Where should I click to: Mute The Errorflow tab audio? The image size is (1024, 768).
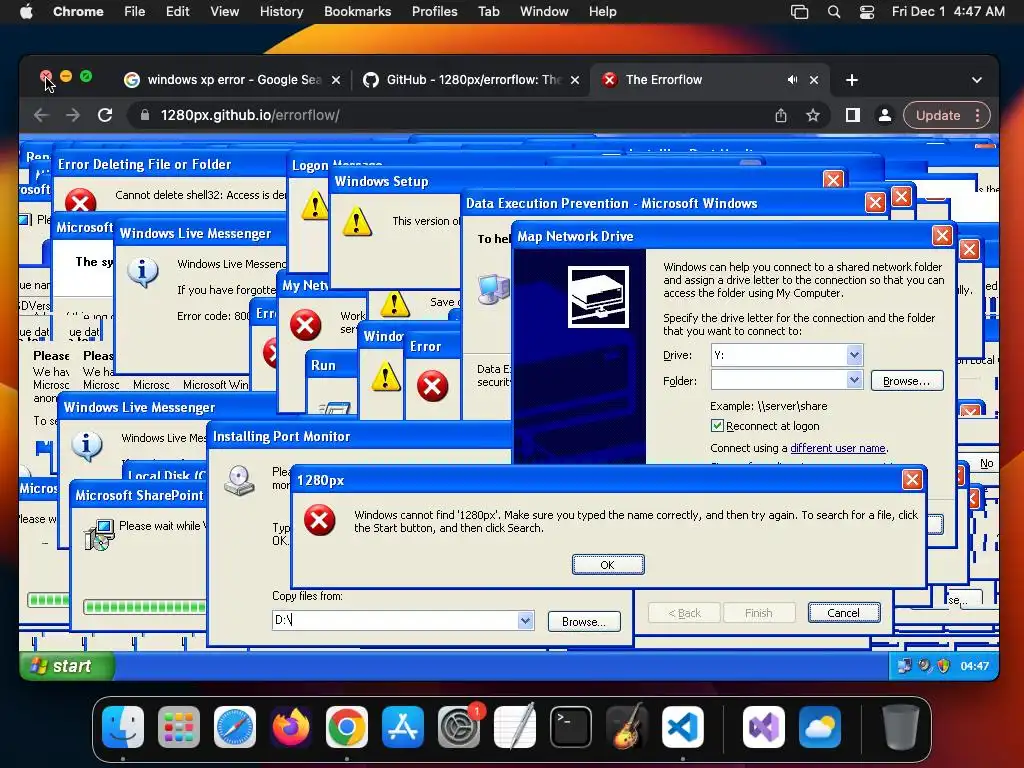792,80
